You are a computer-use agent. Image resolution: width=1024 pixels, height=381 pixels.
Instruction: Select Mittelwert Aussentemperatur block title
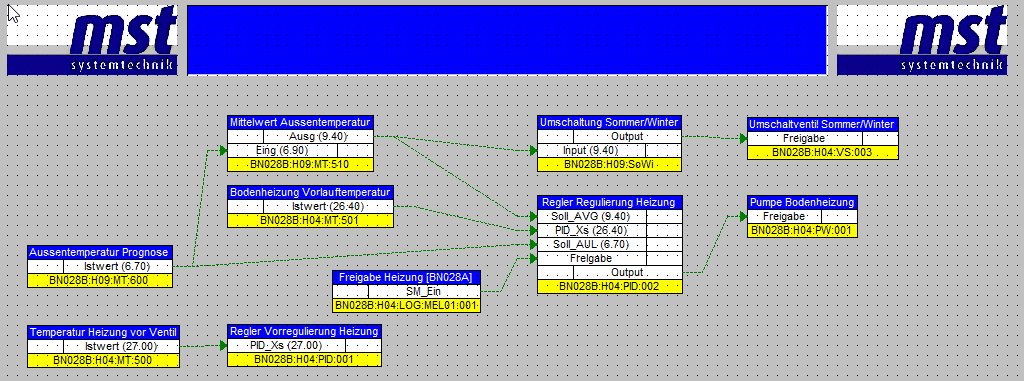(x=300, y=123)
